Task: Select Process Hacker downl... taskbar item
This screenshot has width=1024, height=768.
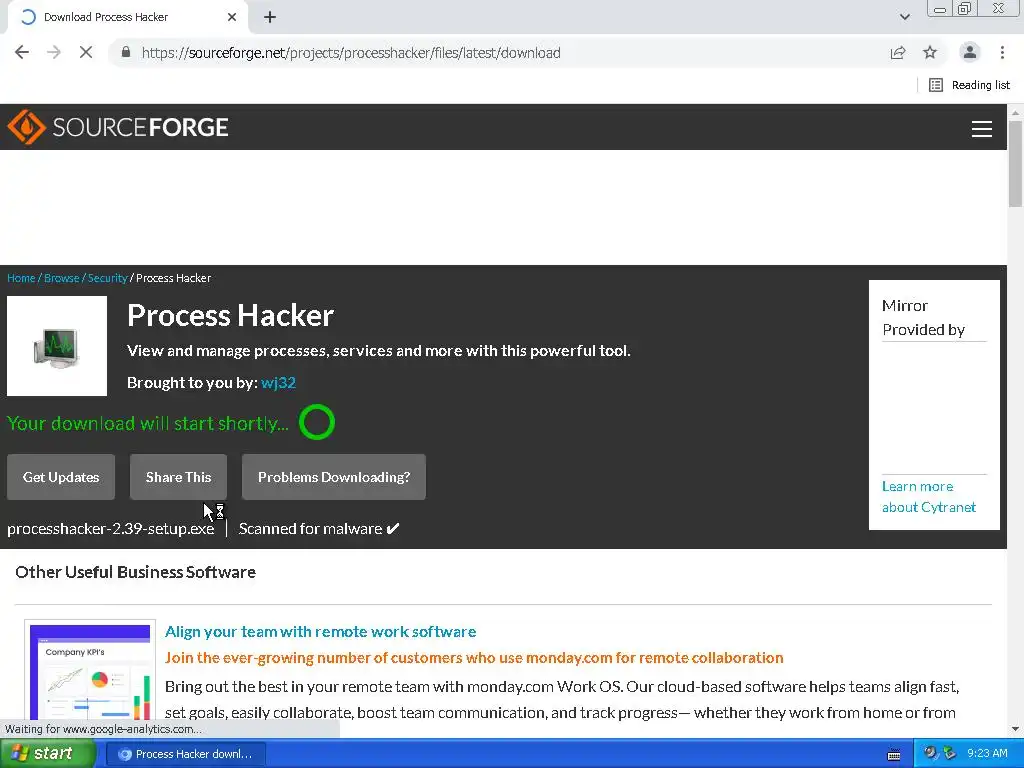Action: point(184,754)
